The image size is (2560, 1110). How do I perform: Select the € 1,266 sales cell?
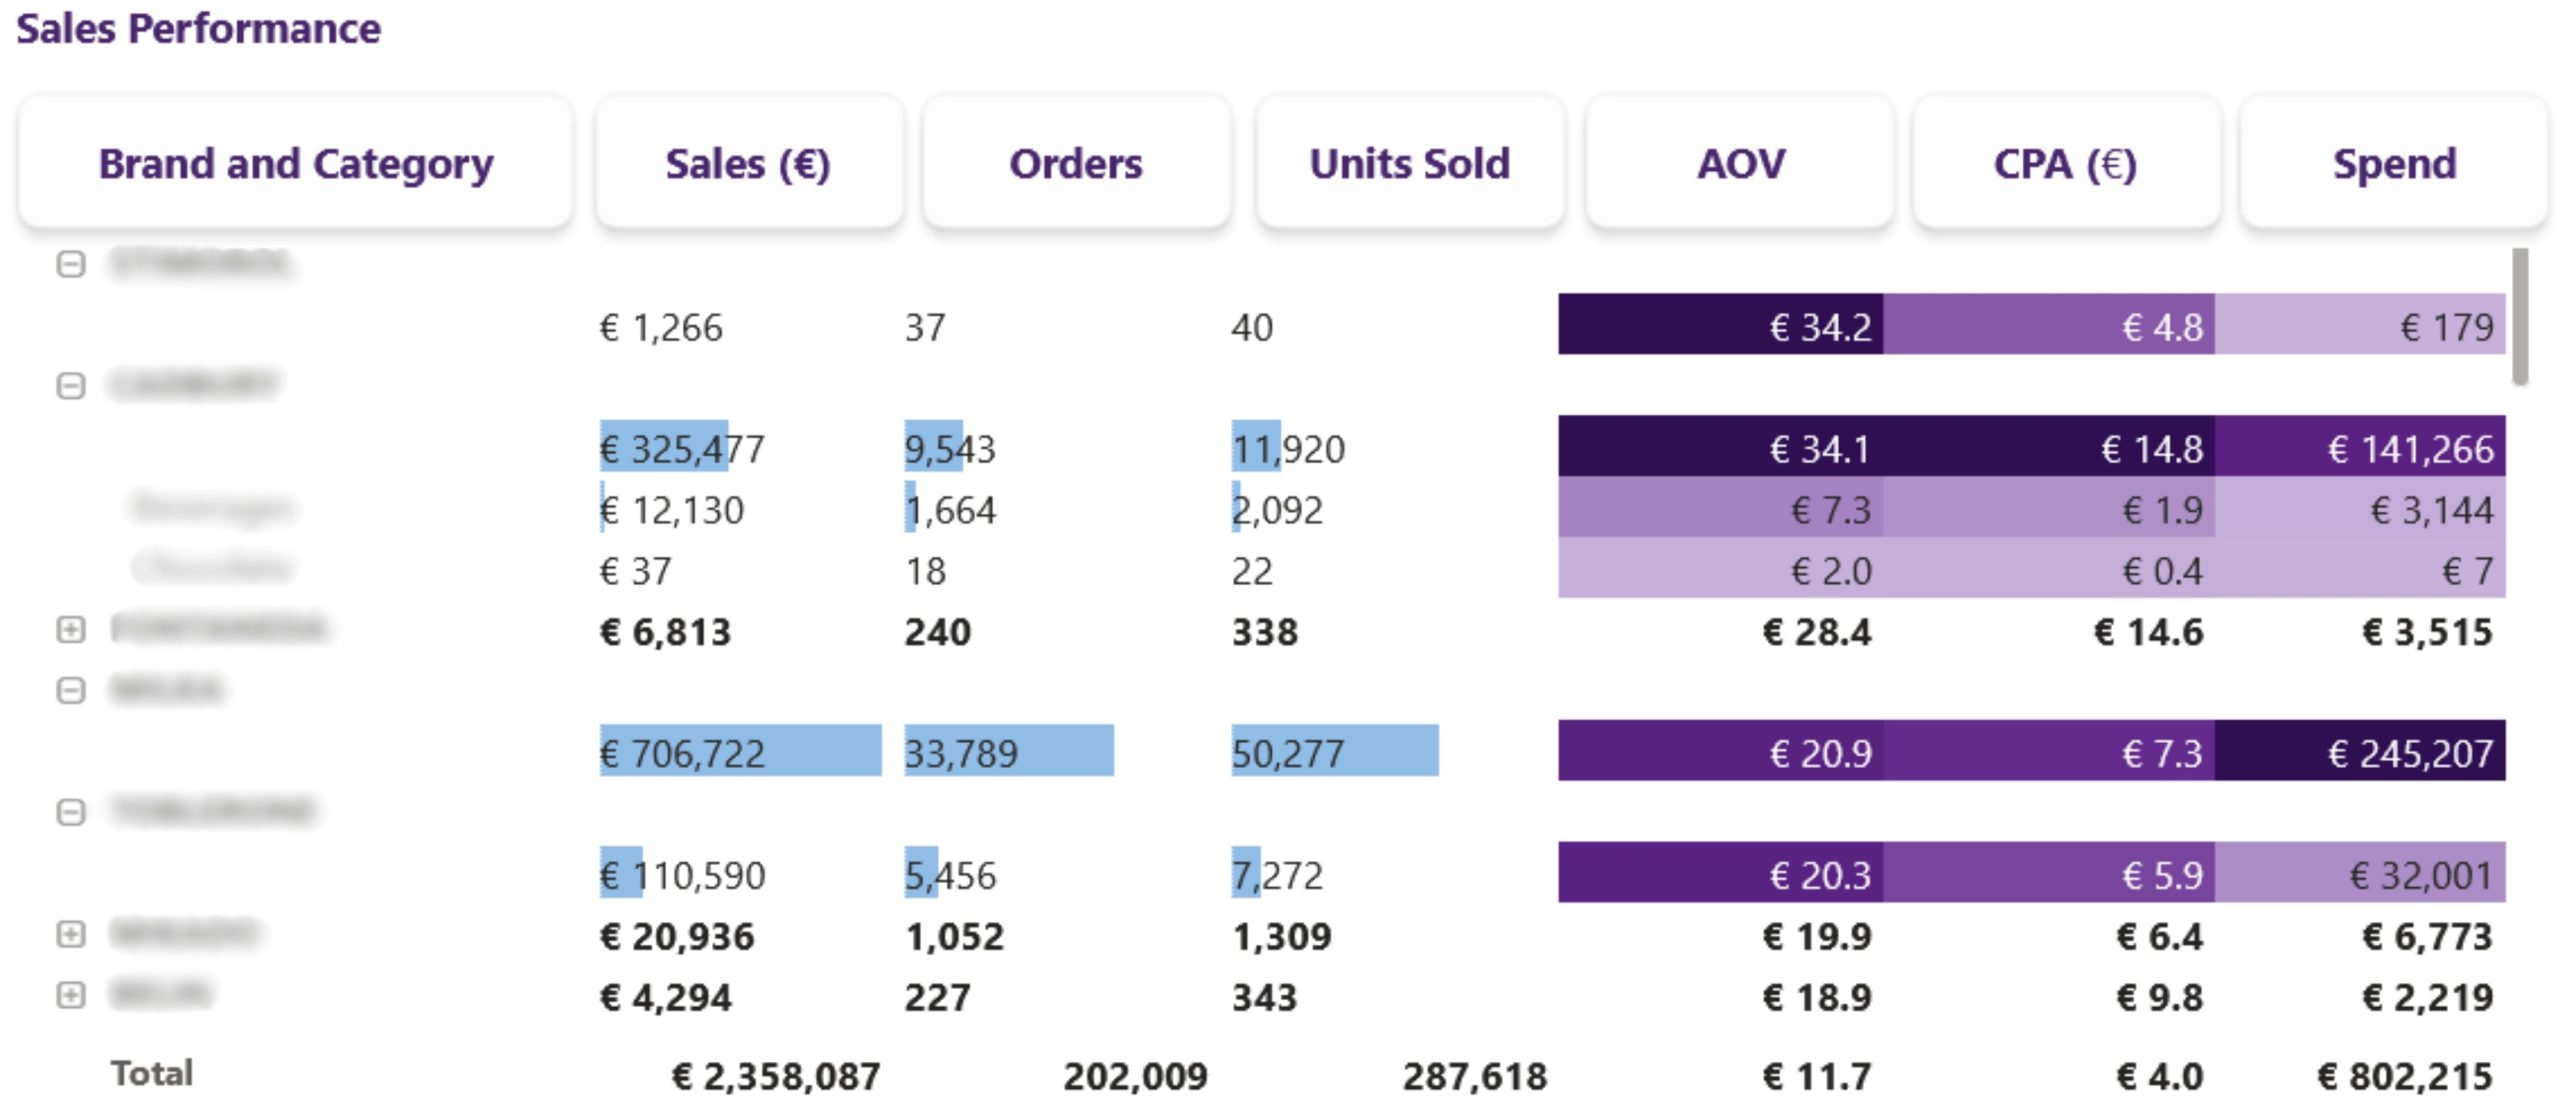coord(661,327)
